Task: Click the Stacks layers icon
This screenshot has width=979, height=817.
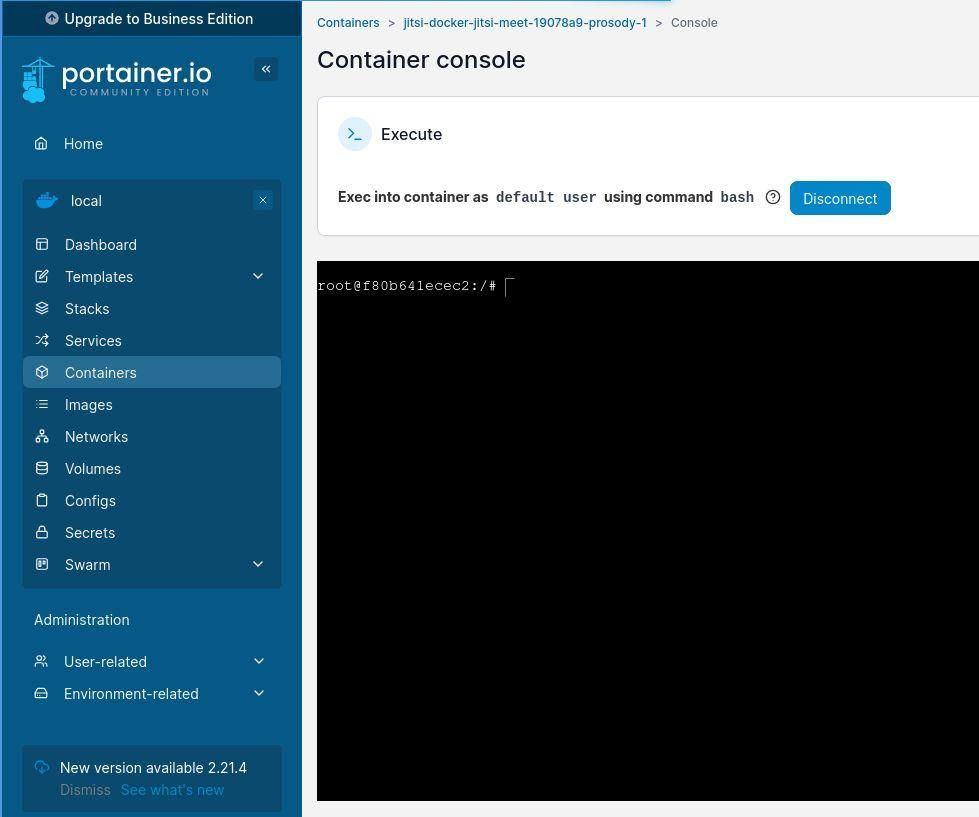Action: click(x=42, y=309)
